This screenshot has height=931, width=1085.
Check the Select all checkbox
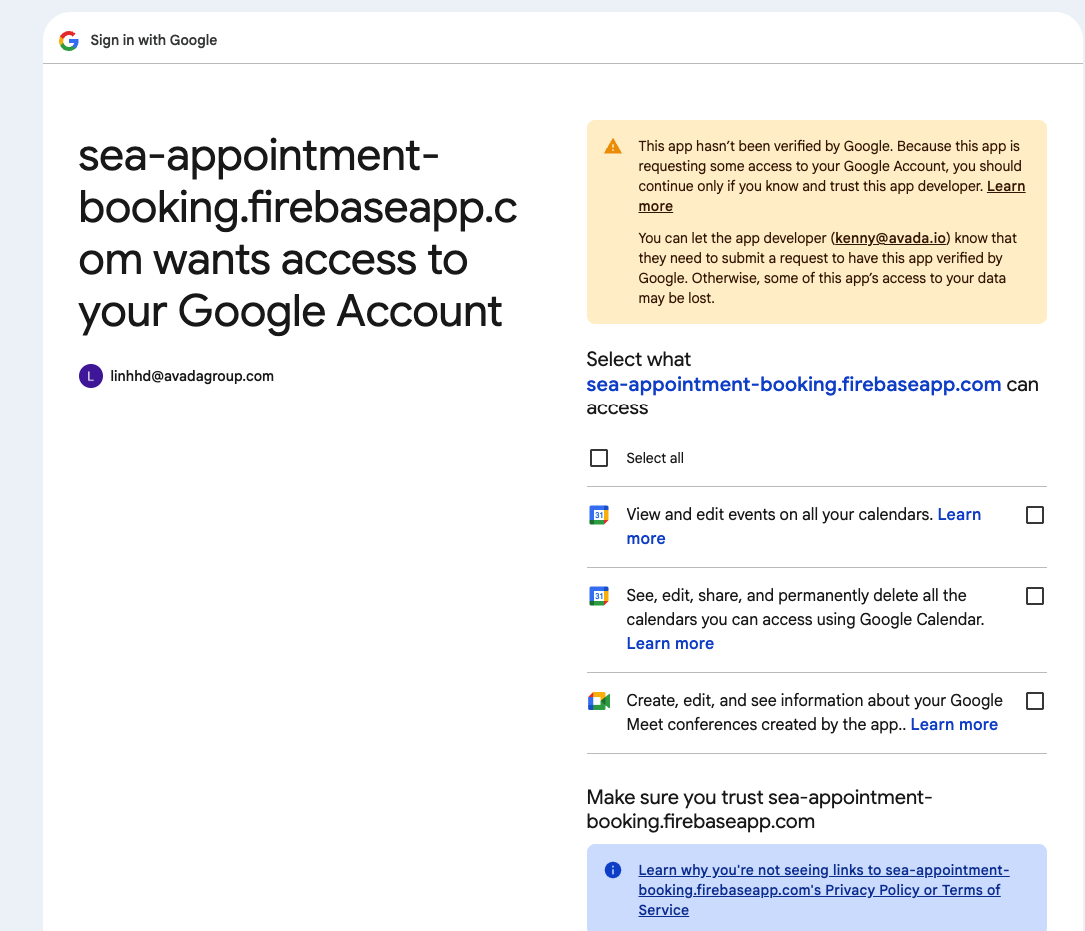click(599, 458)
